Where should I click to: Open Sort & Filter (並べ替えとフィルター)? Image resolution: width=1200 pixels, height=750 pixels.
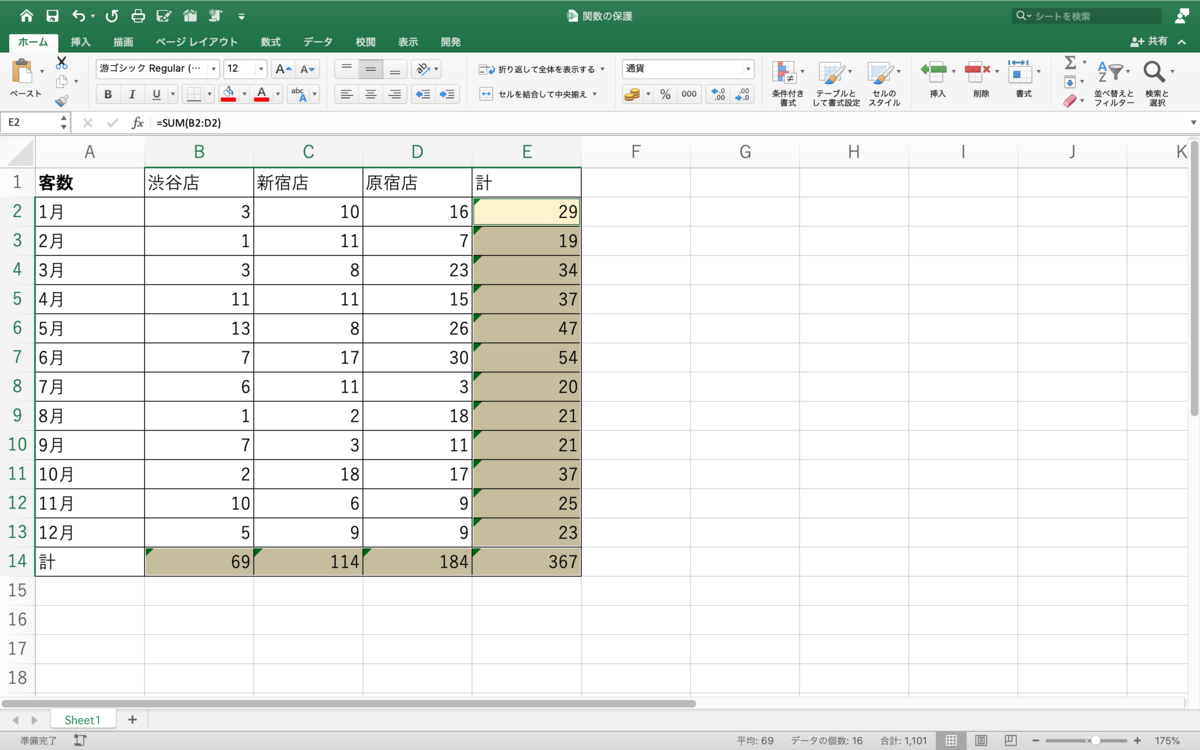tap(1113, 82)
